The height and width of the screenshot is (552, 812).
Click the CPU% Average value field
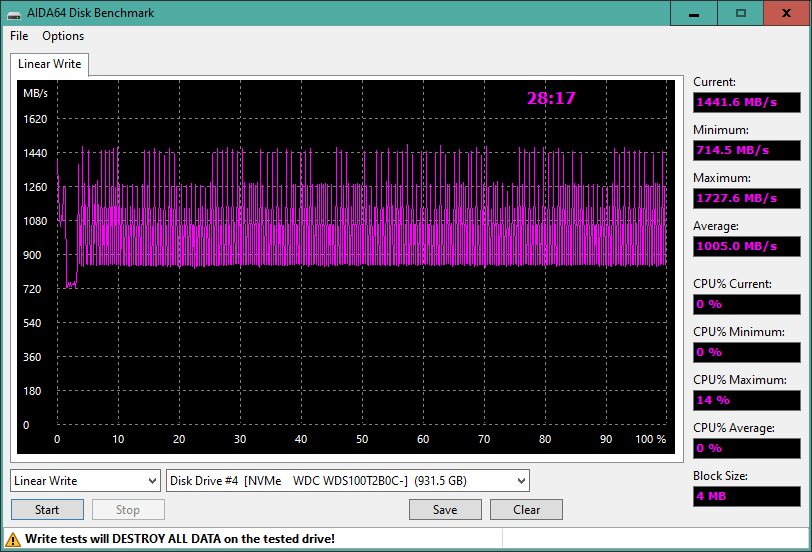(747, 448)
